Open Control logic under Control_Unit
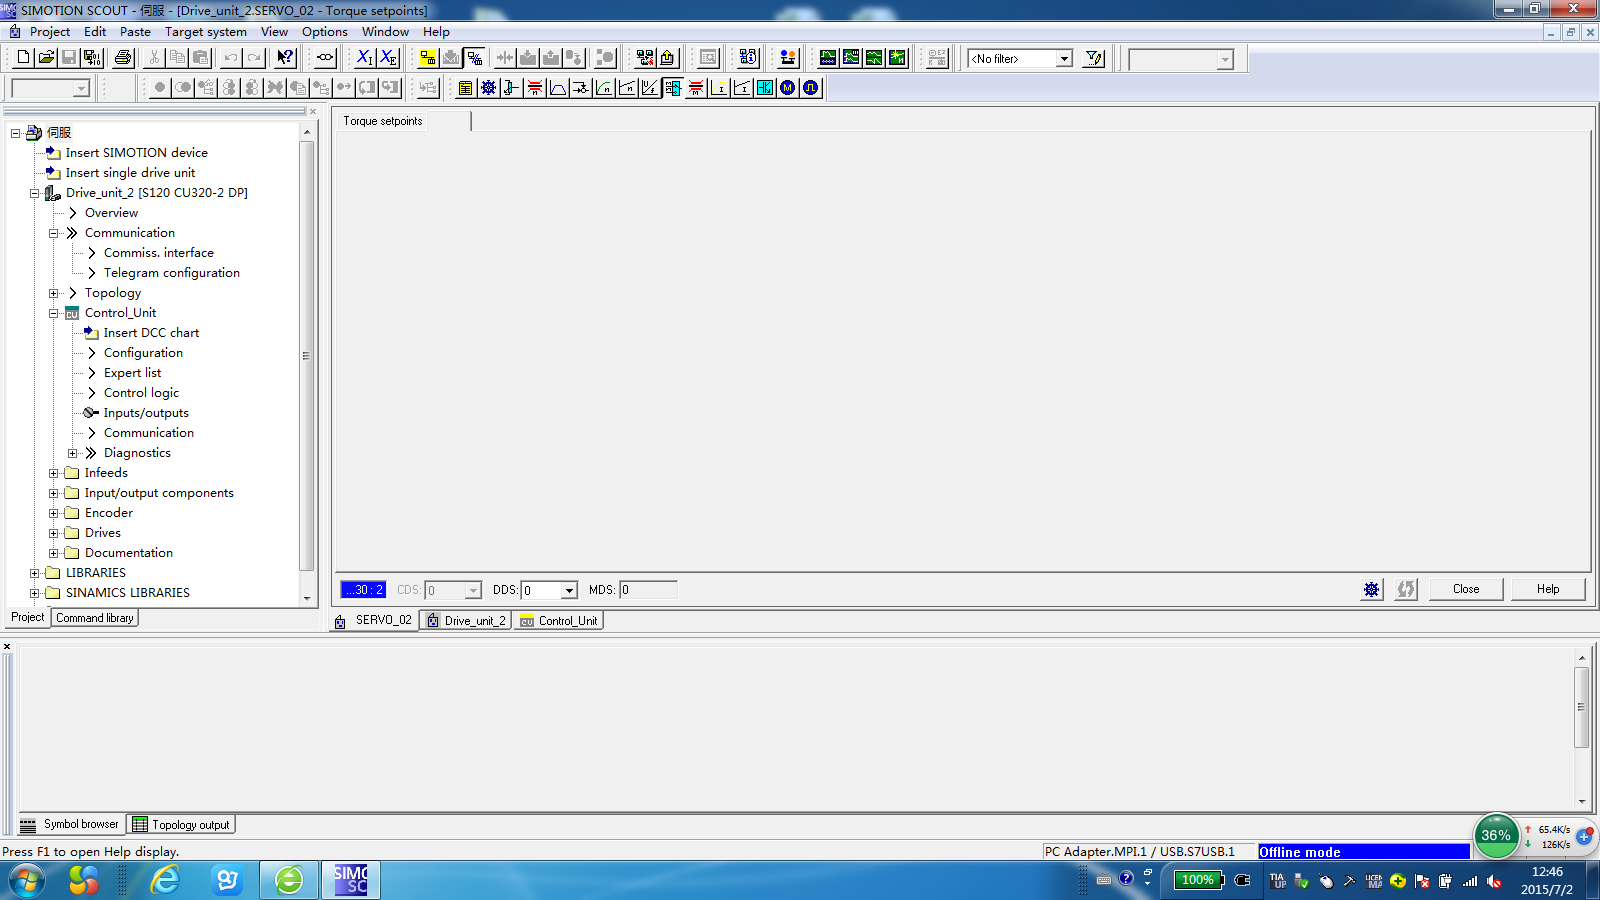 coord(141,393)
